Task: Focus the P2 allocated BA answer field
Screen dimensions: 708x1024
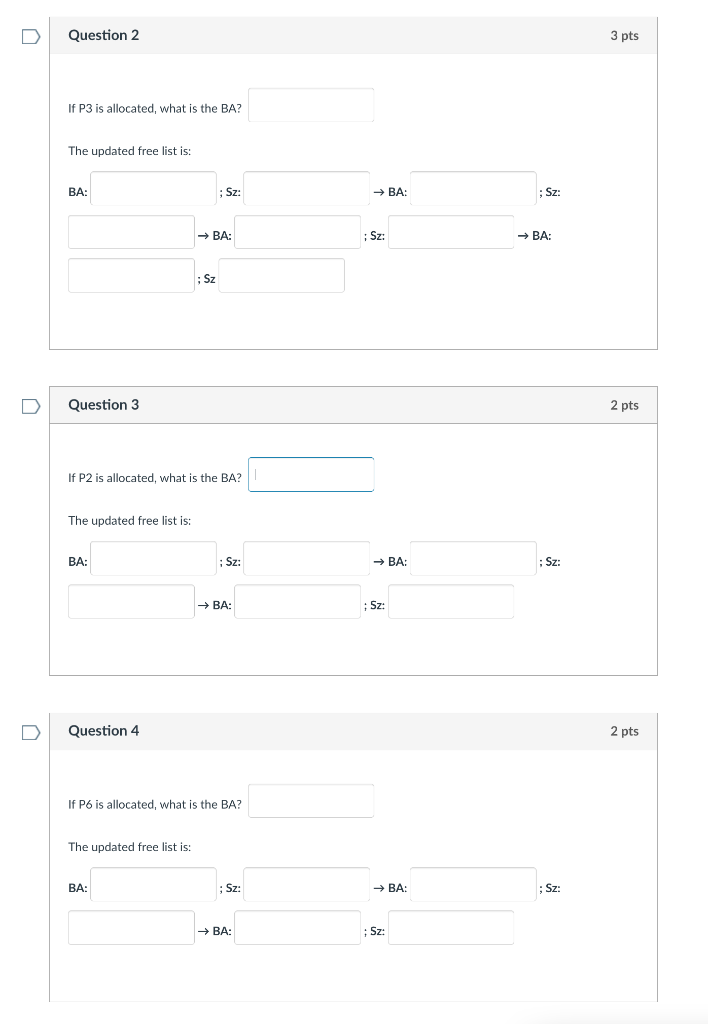Action: pyautogui.click(x=311, y=475)
